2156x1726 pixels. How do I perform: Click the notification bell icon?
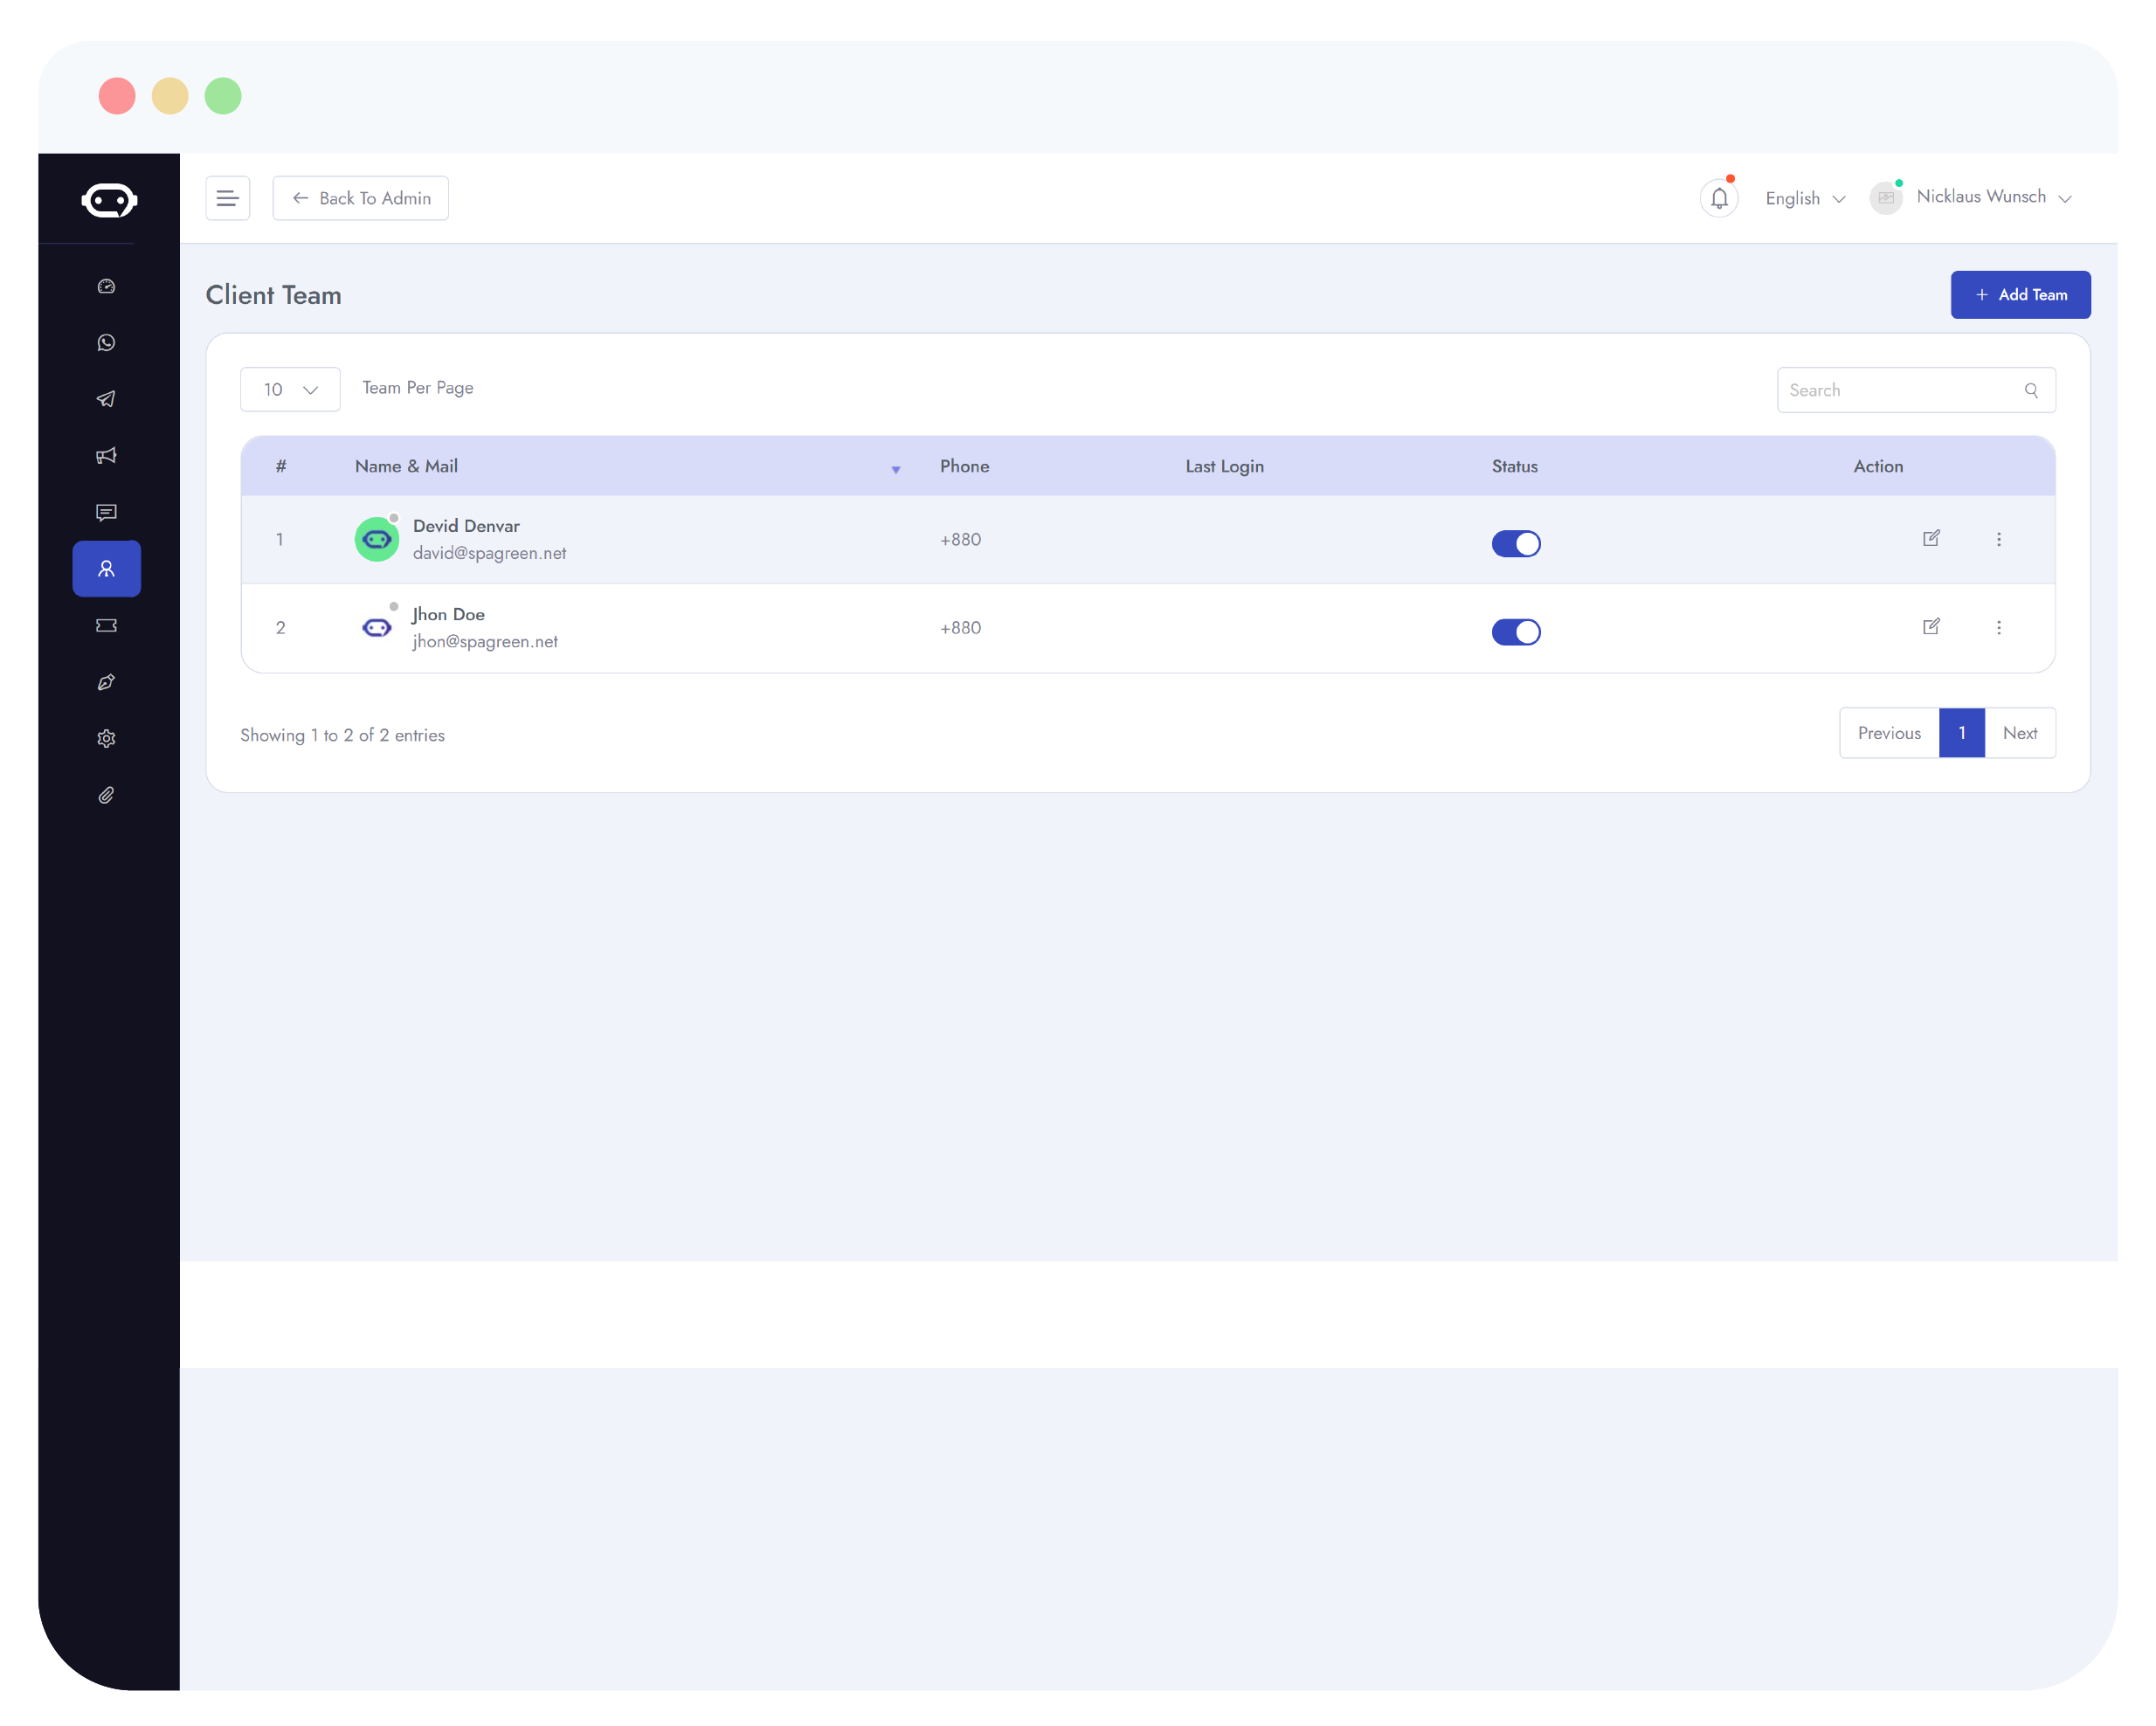pyautogui.click(x=1718, y=198)
